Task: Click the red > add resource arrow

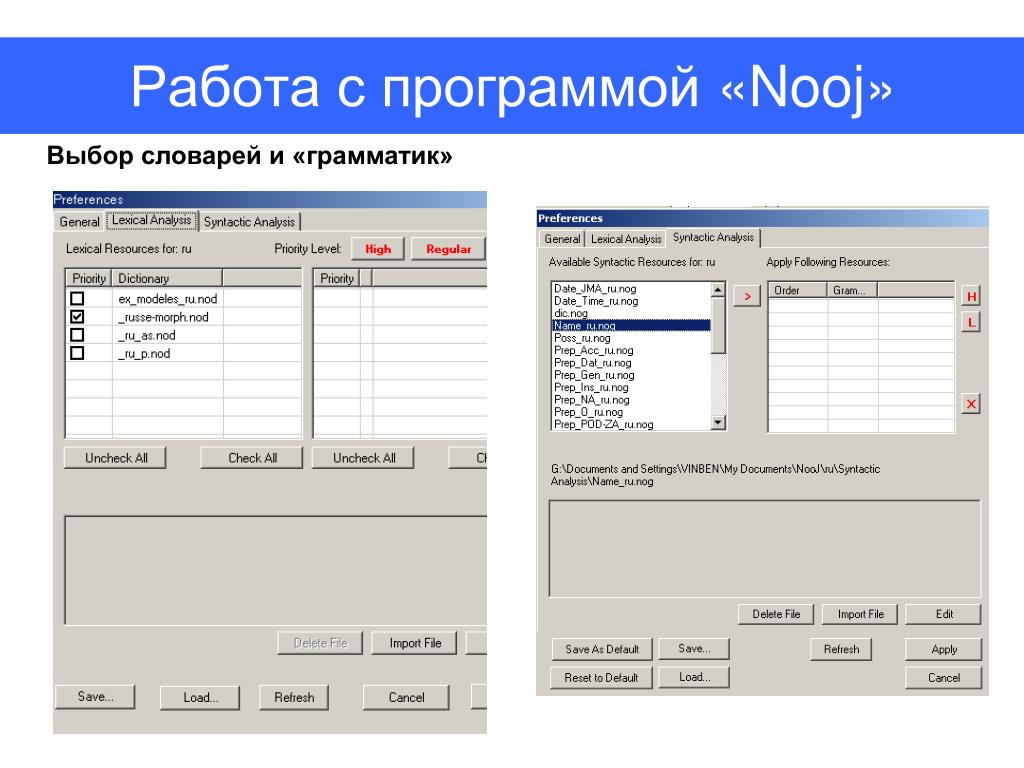Action: (747, 296)
